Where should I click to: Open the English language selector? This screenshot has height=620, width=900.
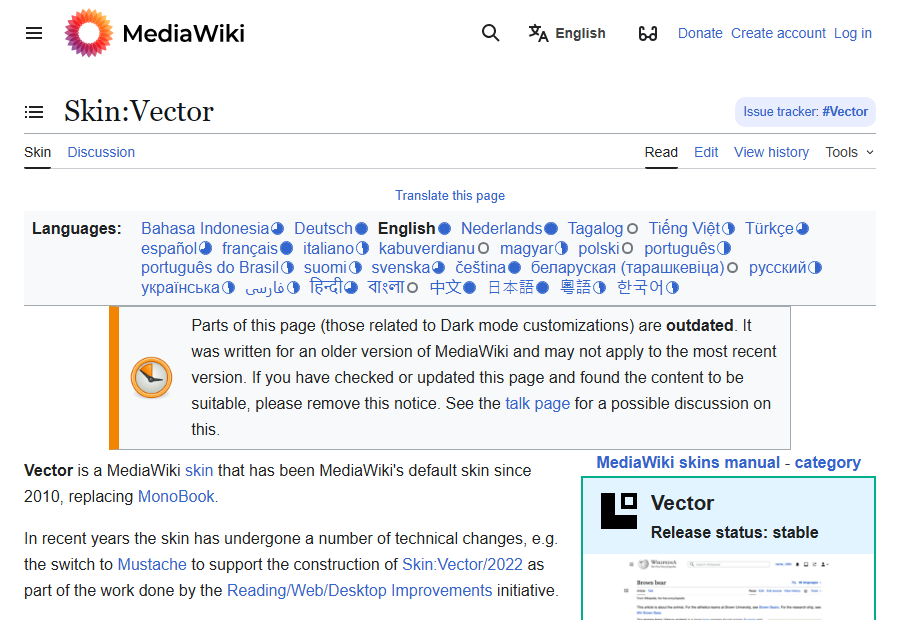[567, 33]
